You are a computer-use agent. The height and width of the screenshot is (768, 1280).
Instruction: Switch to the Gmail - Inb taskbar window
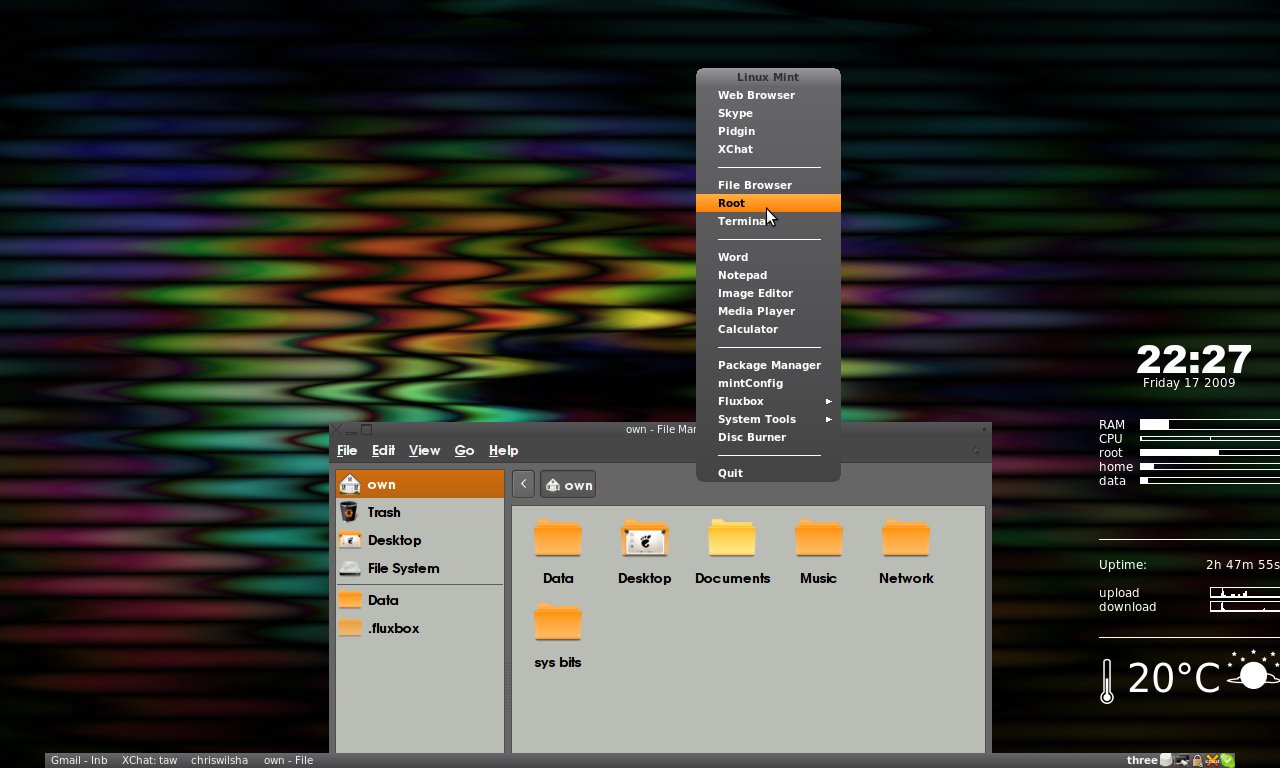(79, 760)
